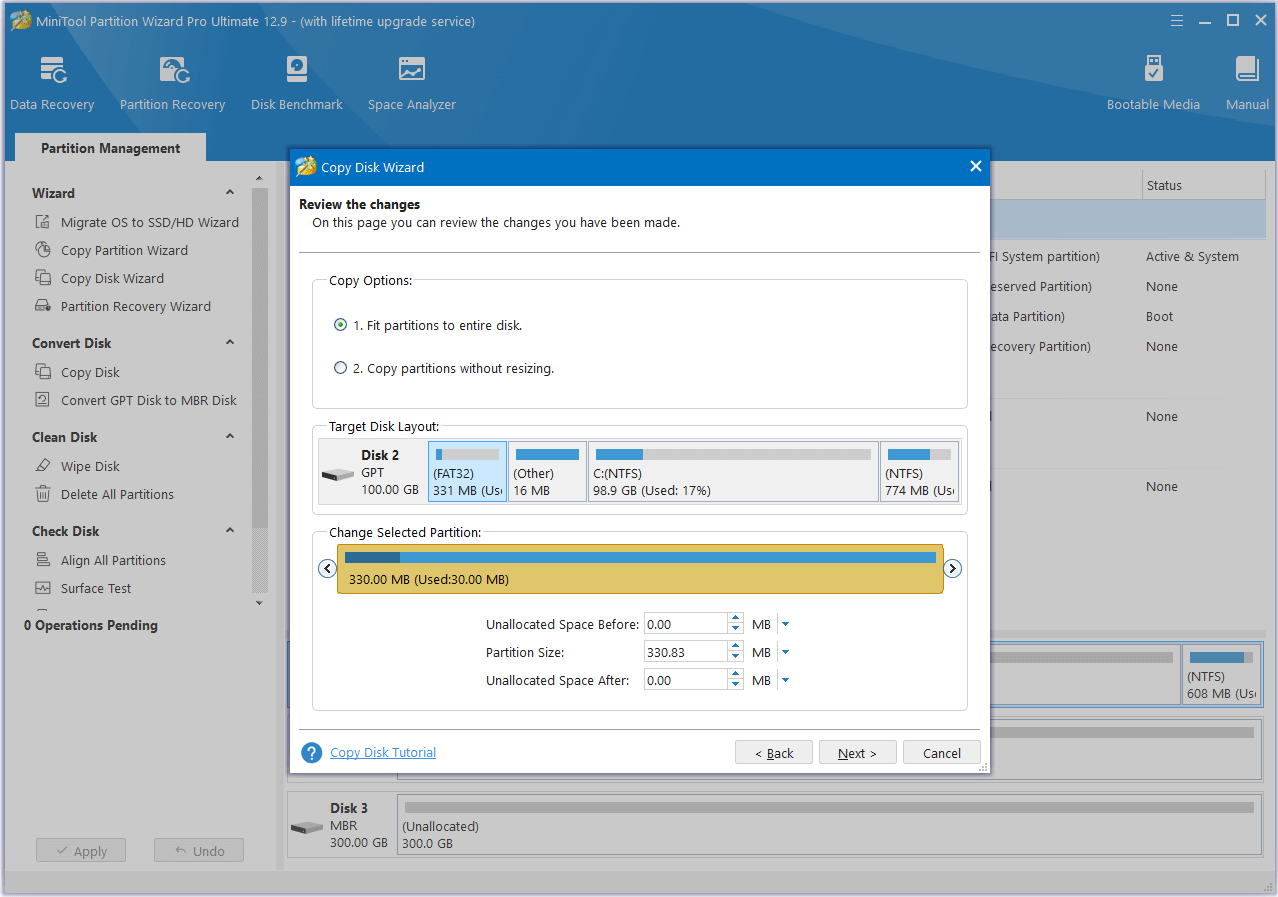1278x897 pixels.
Task: Click the Back button
Action: 773,753
